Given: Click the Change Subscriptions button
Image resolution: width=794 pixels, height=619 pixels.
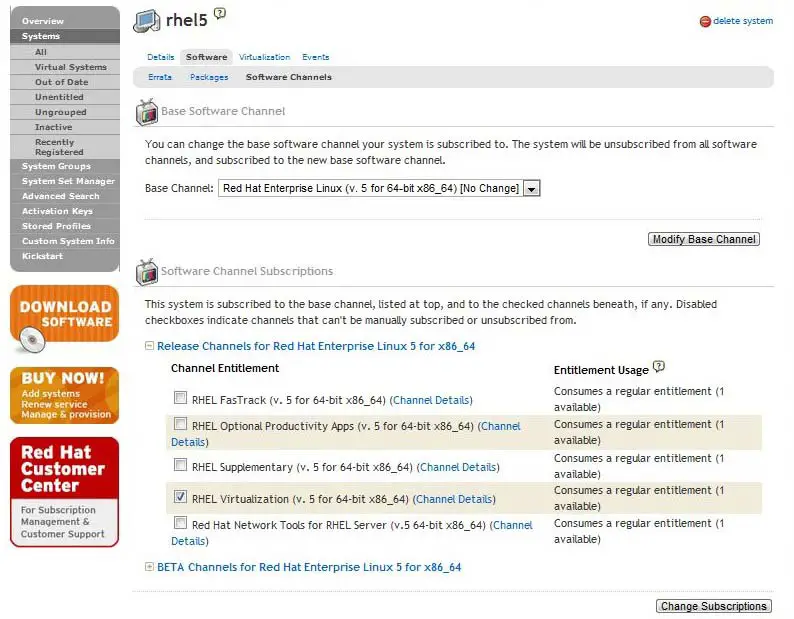Looking at the screenshot, I should click(x=714, y=606).
